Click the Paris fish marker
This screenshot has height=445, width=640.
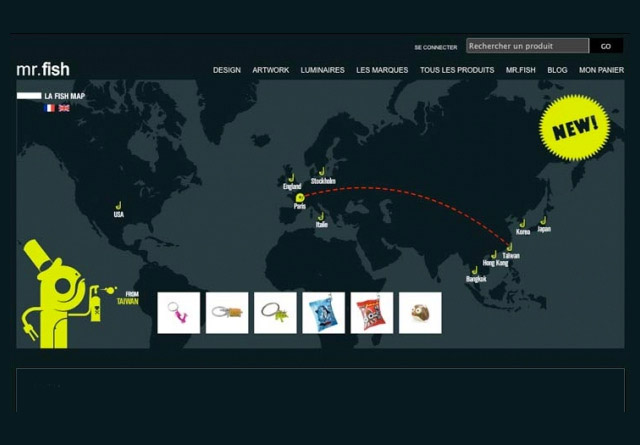[x=299, y=198]
